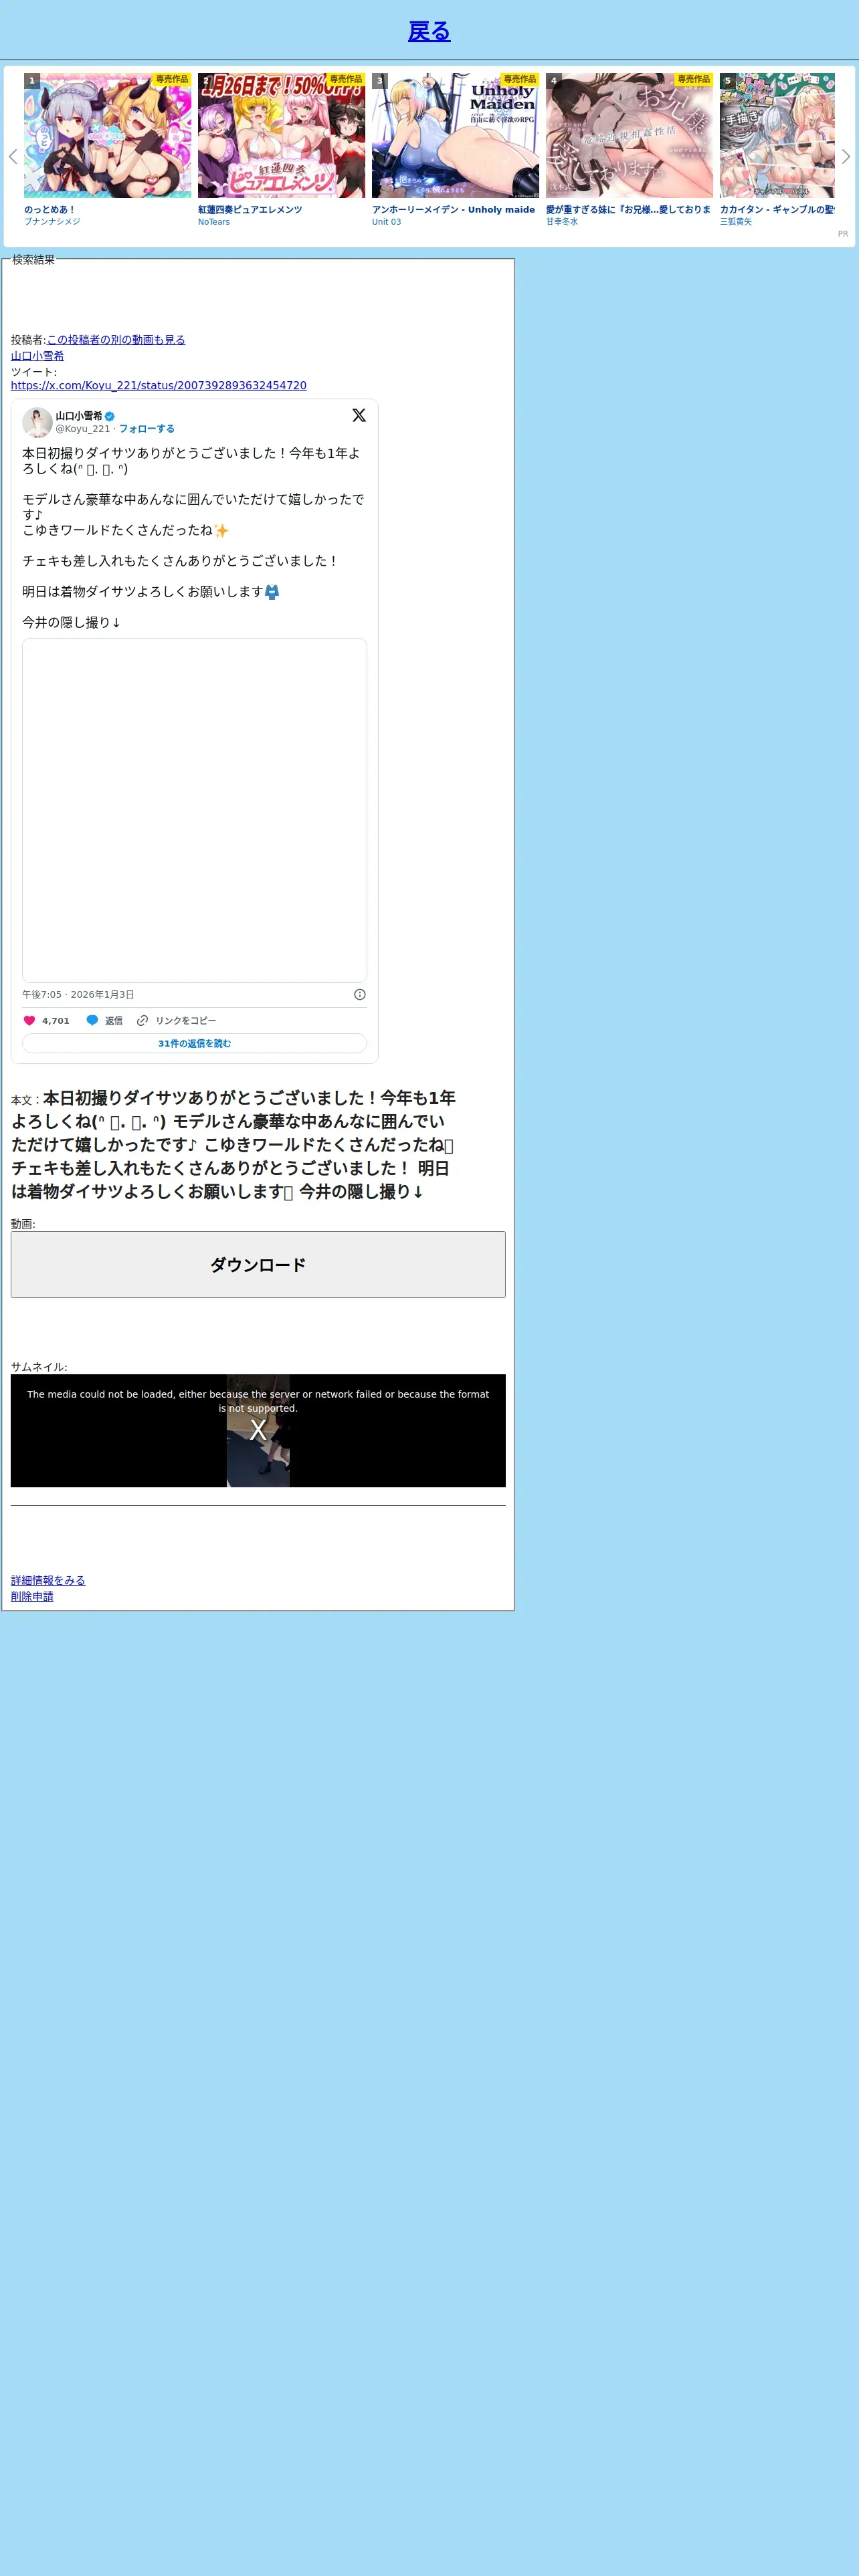
Task: Click the 紅蓮四奏ピュアエレメンツ title link
Action: point(250,210)
